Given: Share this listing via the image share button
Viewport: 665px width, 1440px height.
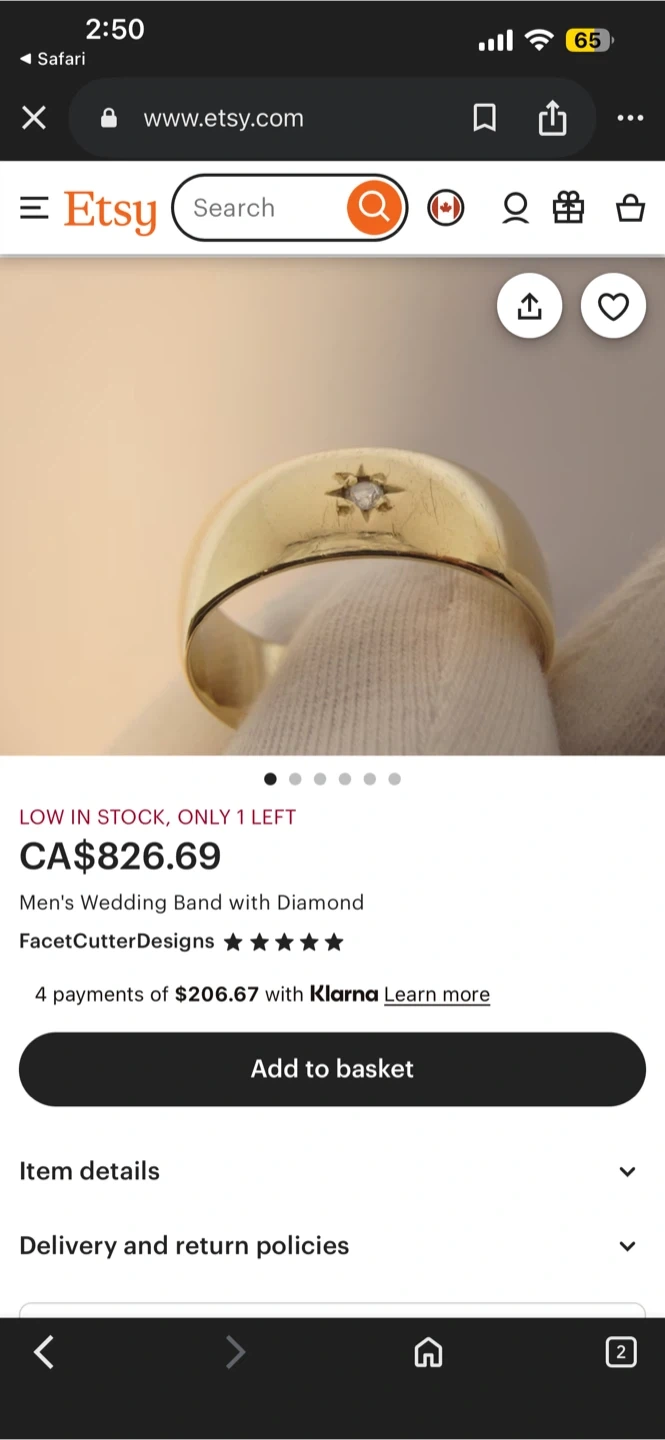Looking at the screenshot, I should coord(529,306).
